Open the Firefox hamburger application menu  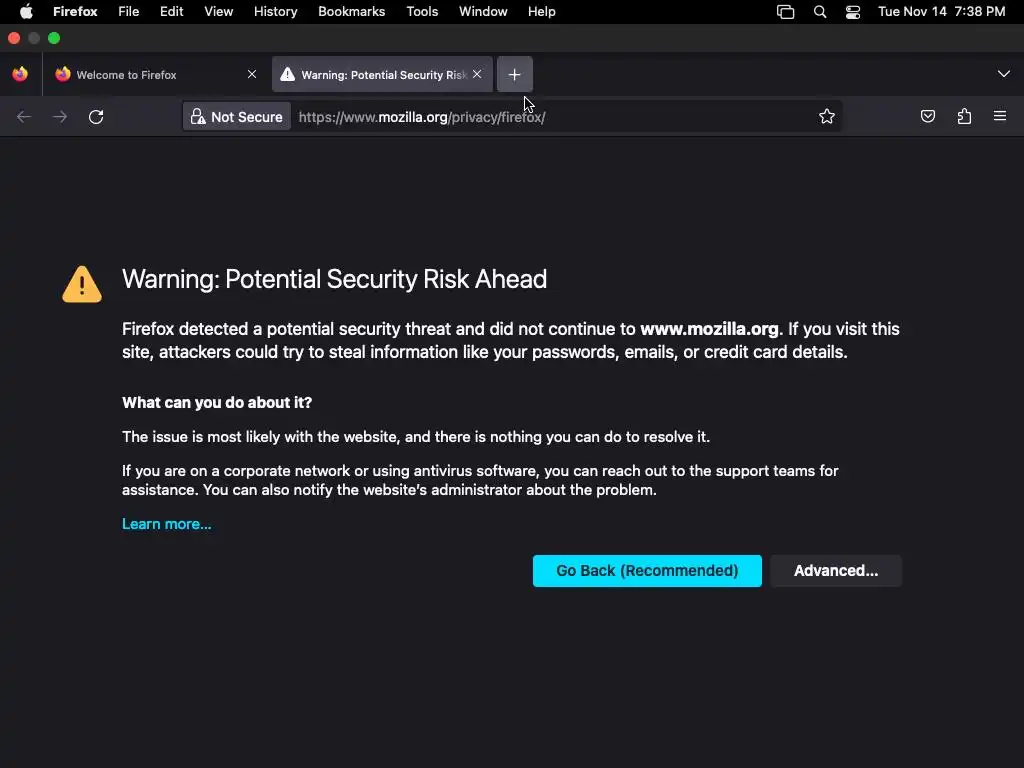1000,117
